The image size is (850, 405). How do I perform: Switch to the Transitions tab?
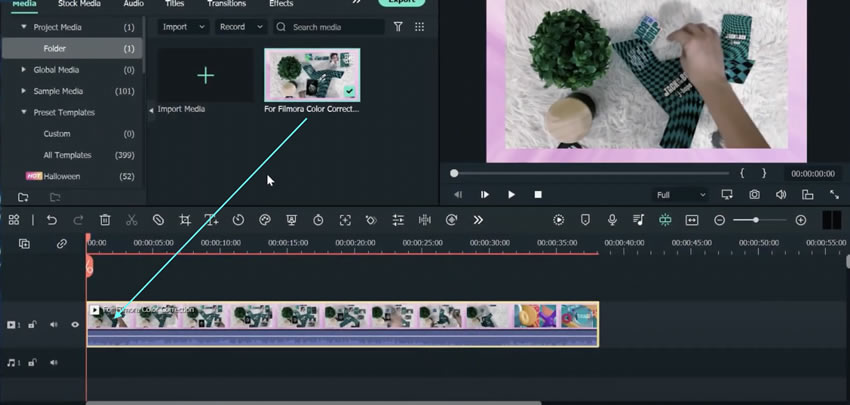(x=227, y=4)
